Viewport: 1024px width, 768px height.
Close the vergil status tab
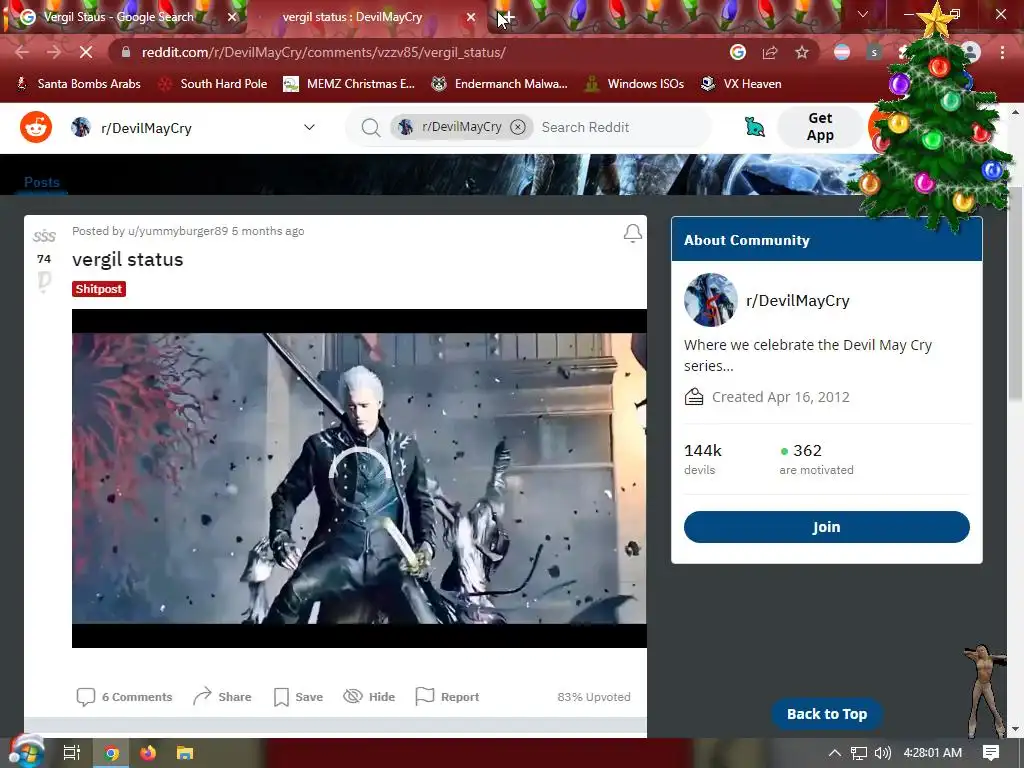(471, 17)
